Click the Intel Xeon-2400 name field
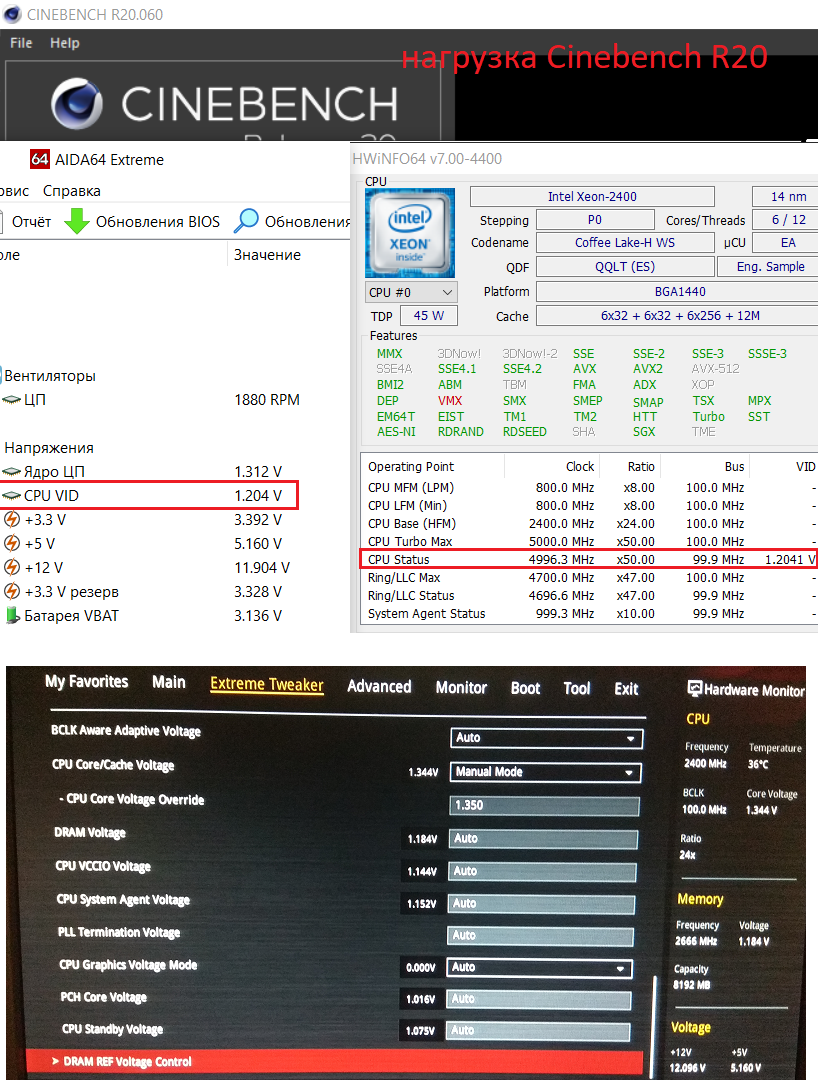The image size is (818, 1086). 592,197
